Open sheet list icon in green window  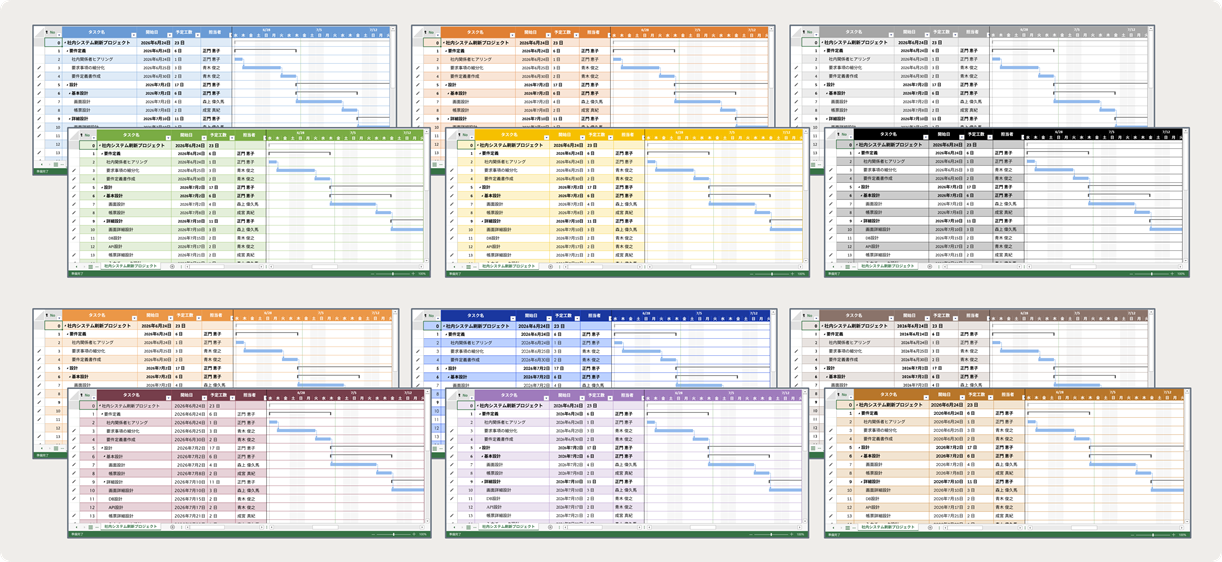90,266
